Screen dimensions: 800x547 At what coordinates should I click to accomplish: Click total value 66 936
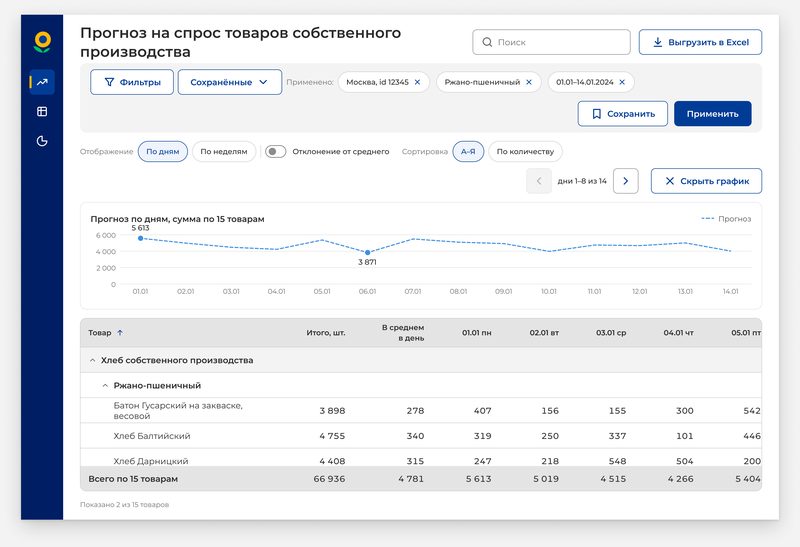(329, 479)
